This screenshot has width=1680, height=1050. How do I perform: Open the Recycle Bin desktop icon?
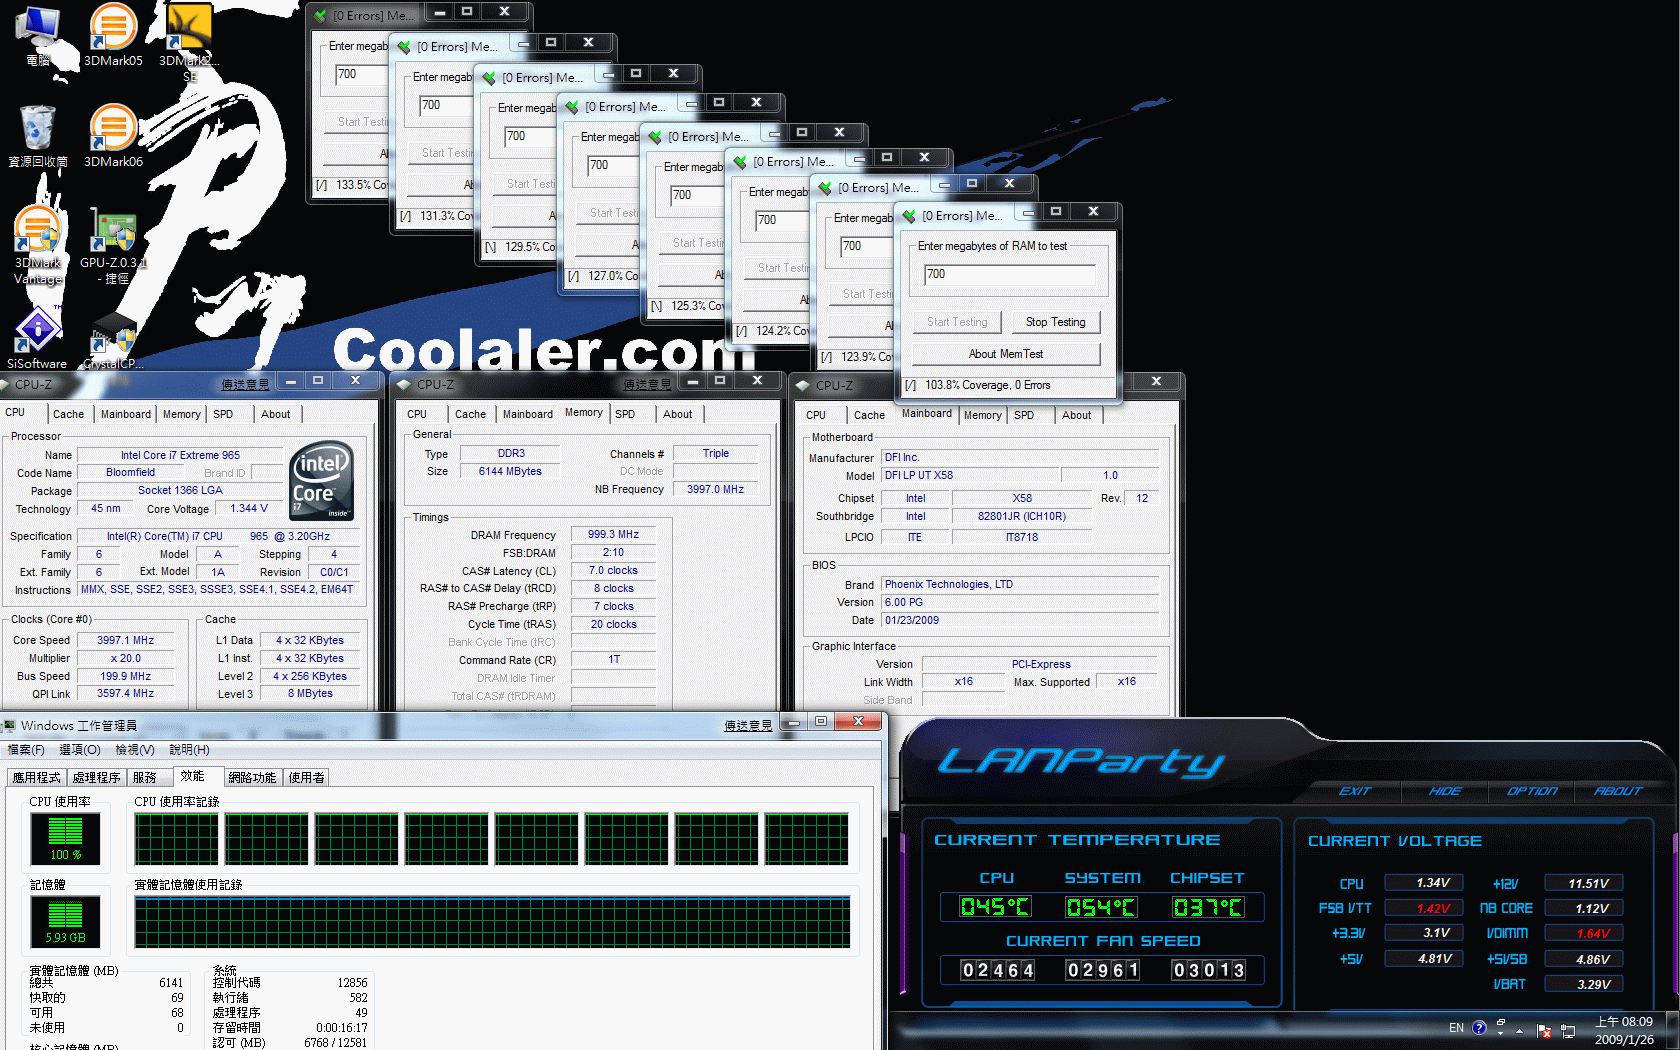click(38, 136)
